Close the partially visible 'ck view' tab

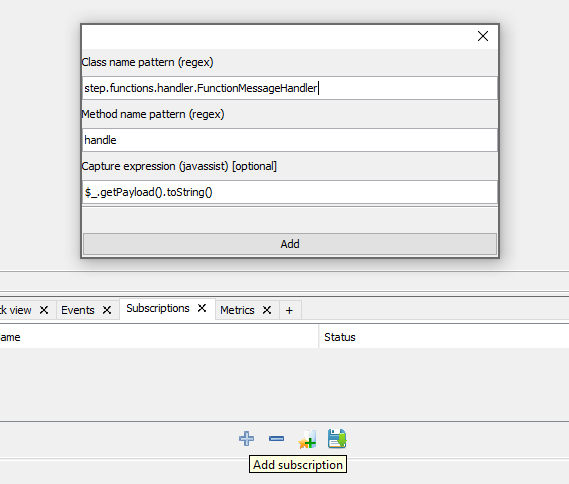click(44, 310)
